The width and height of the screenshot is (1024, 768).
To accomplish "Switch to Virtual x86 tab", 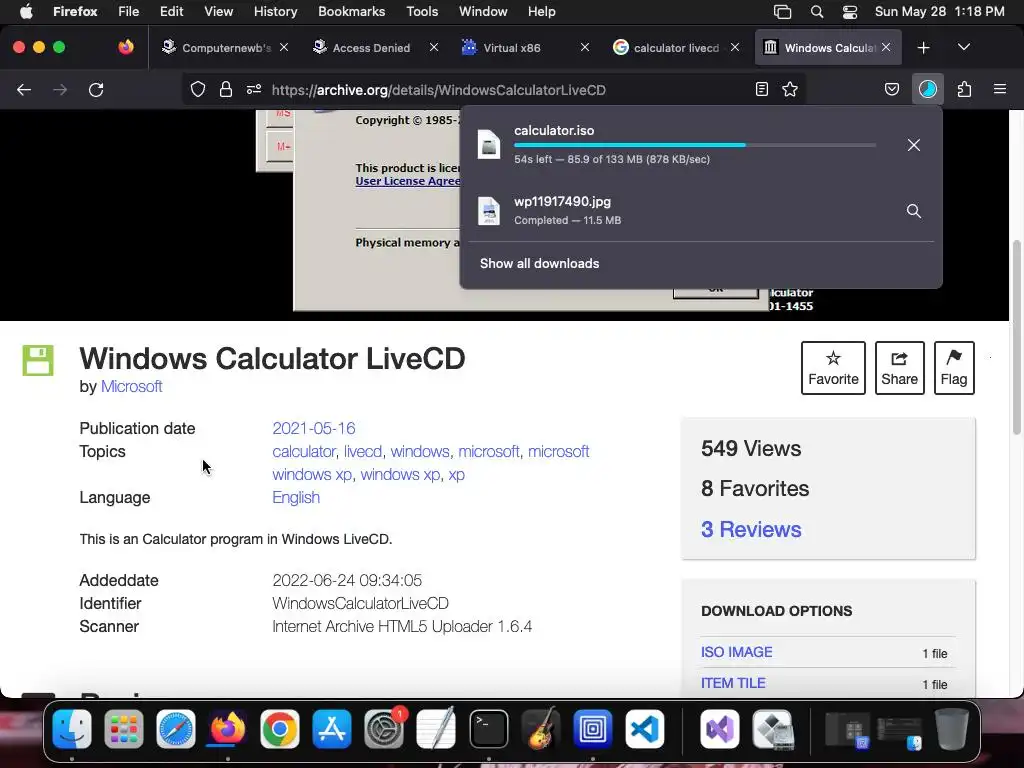I will 524,48.
